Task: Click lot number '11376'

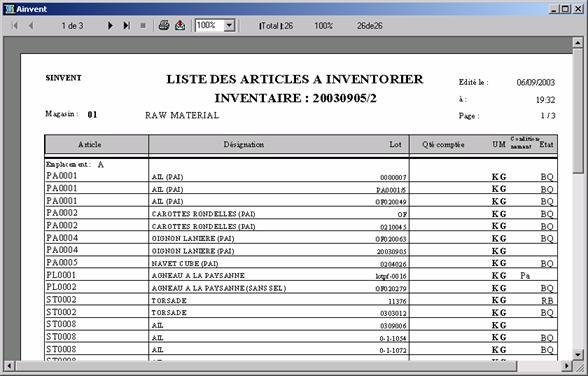Action: (x=398, y=301)
